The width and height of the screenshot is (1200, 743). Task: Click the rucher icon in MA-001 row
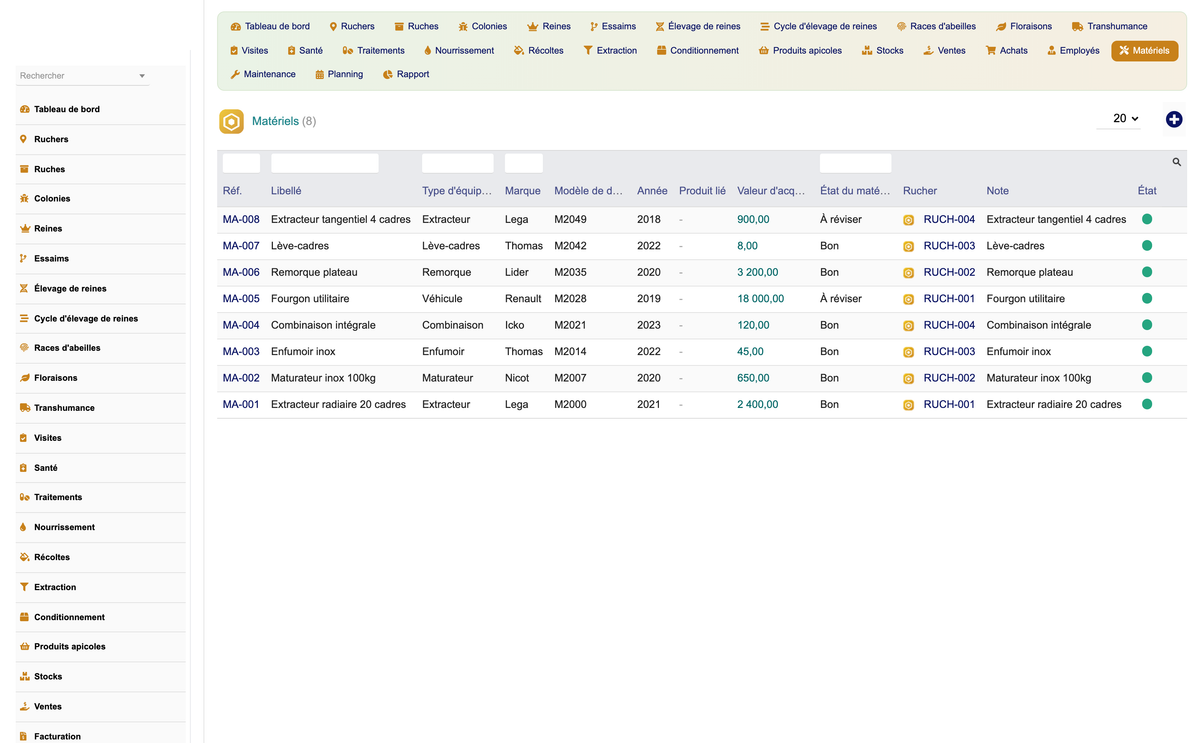click(x=909, y=405)
